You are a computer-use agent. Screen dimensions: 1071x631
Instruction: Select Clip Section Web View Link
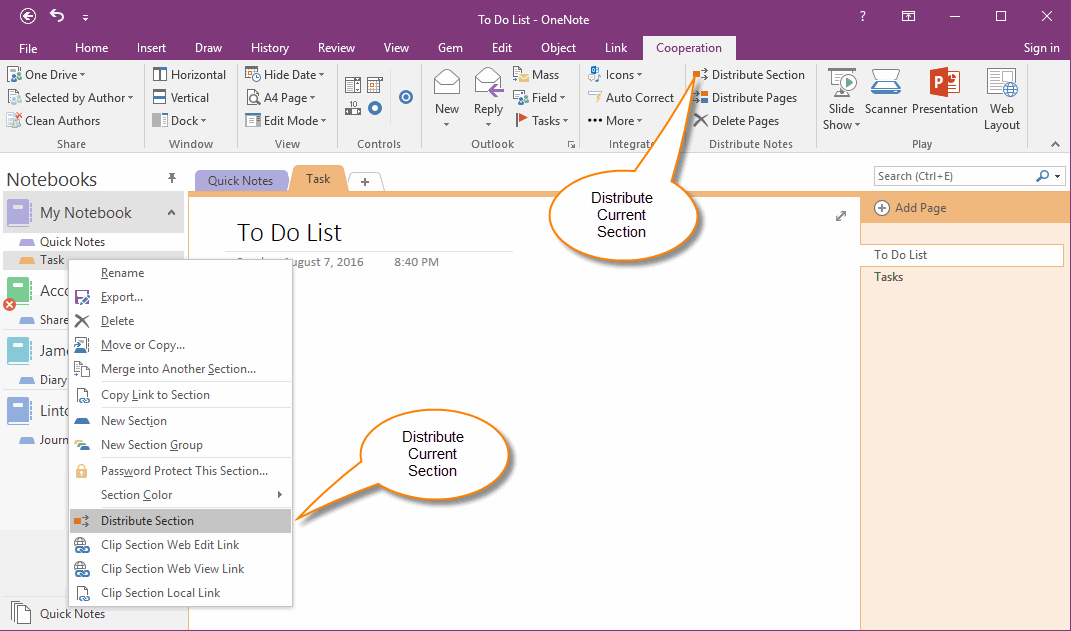click(171, 568)
